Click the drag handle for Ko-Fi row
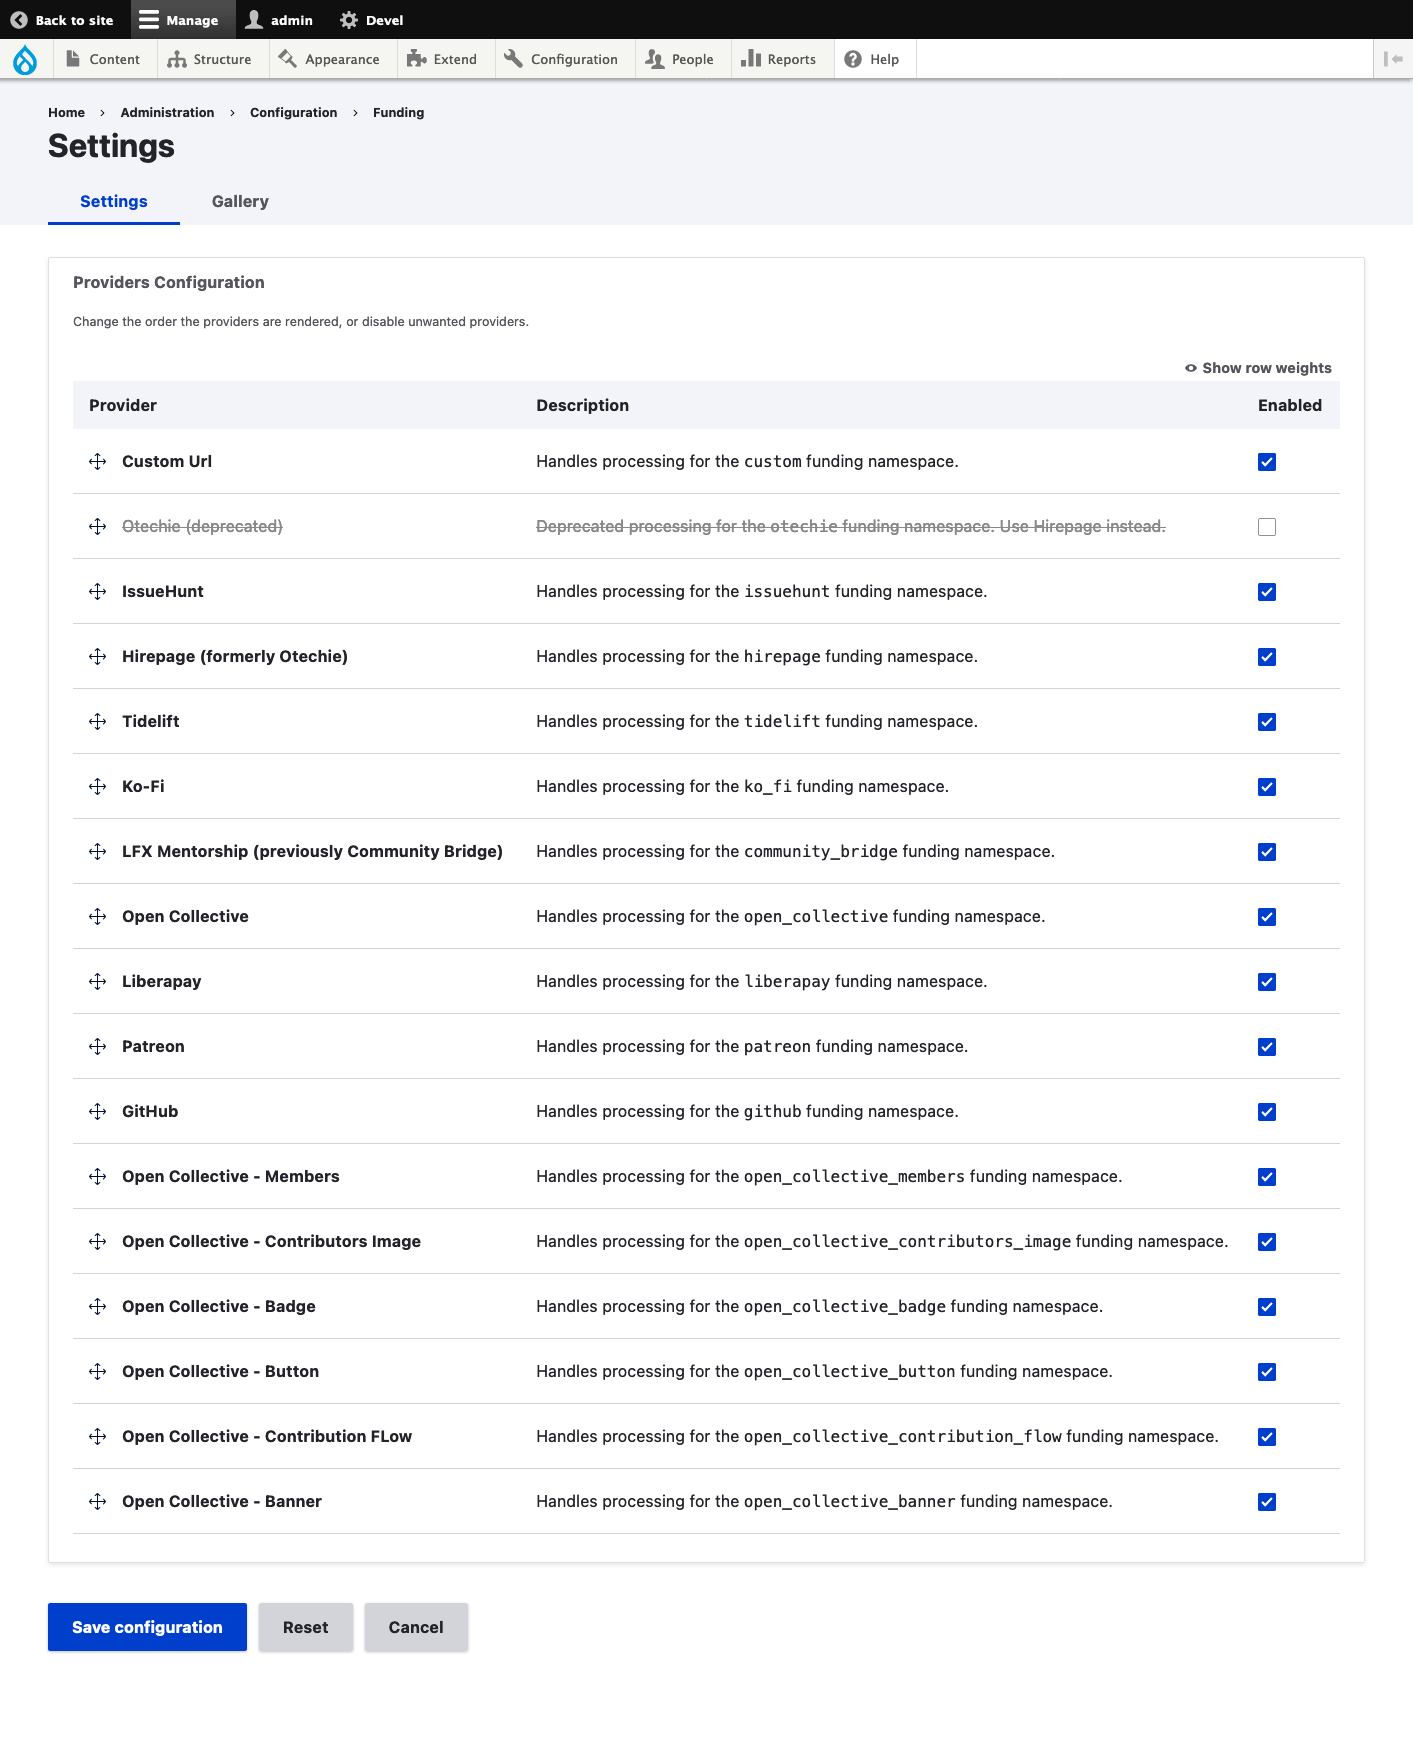The width and height of the screenshot is (1413, 1763). pos(97,786)
